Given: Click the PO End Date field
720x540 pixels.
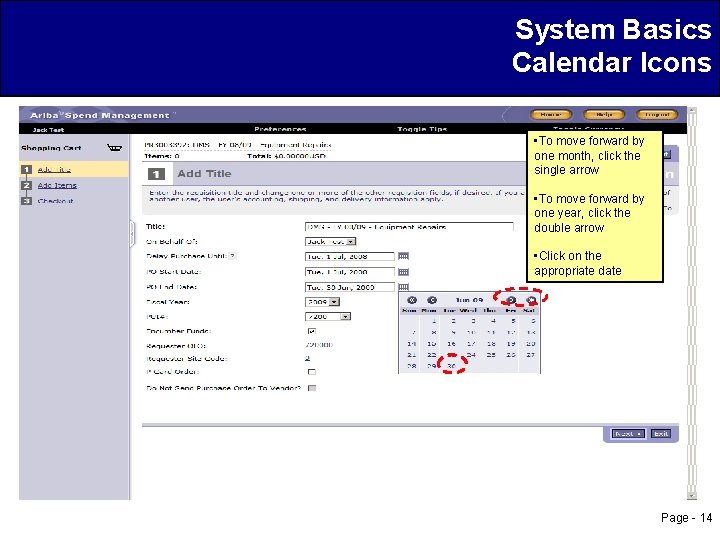Looking at the screenshot, I should [x=349, y=287].
